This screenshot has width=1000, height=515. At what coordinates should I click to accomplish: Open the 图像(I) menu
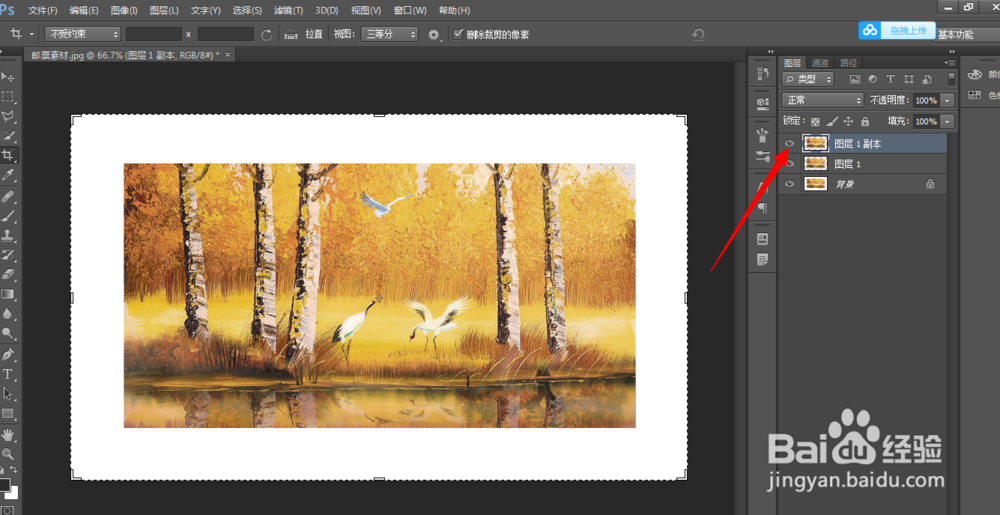coord(124,11)
